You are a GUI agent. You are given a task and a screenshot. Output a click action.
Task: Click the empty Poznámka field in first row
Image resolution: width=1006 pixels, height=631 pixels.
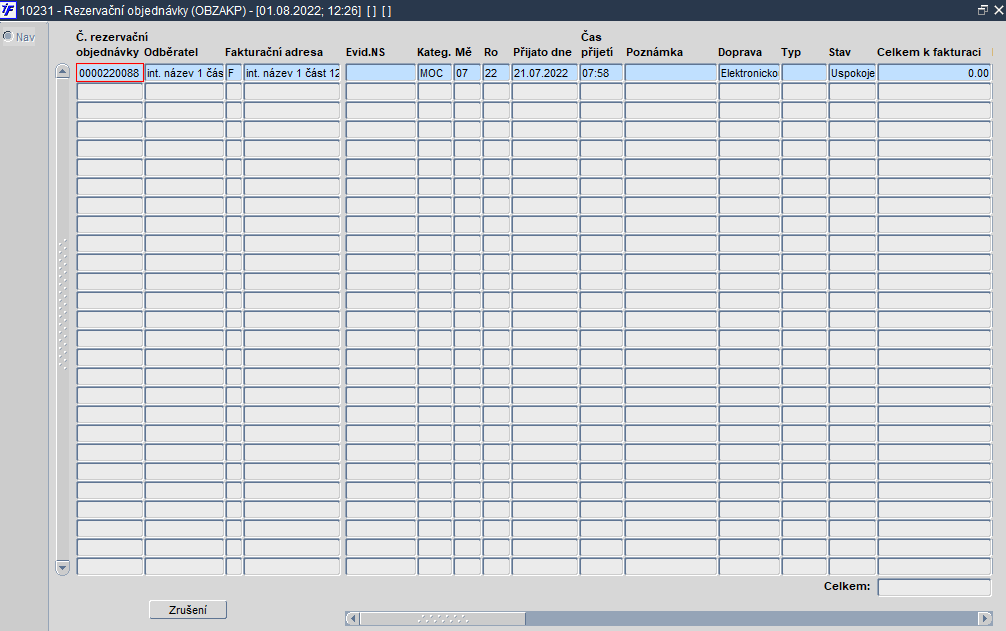671,73
